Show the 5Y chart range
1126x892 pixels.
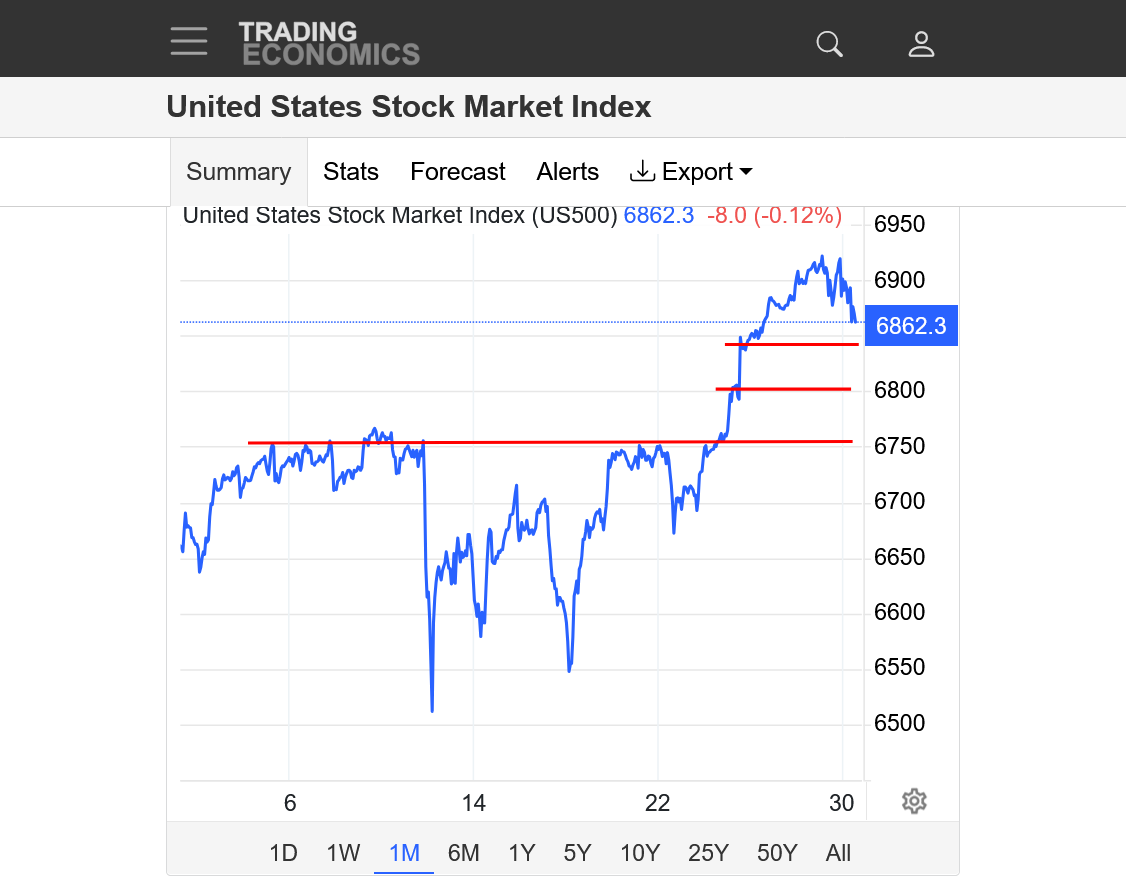[578, 853]
